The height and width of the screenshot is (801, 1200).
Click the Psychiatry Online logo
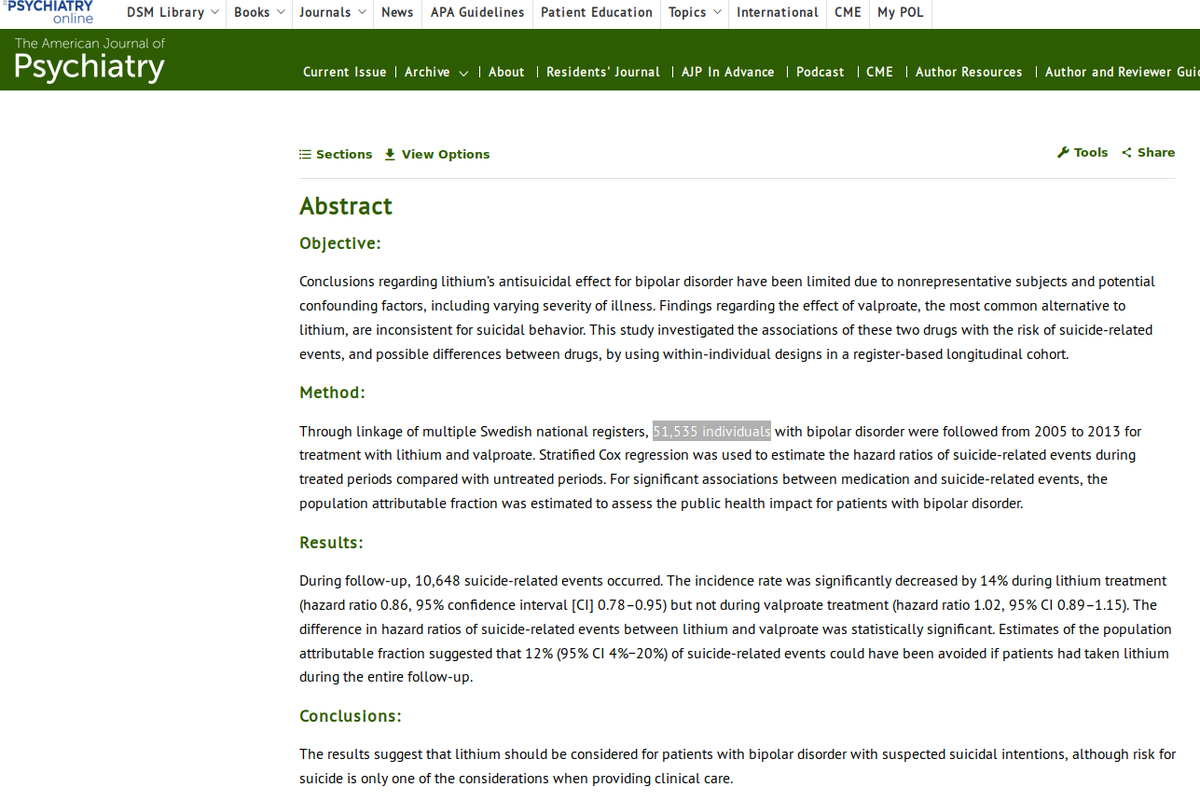point(50,12)
